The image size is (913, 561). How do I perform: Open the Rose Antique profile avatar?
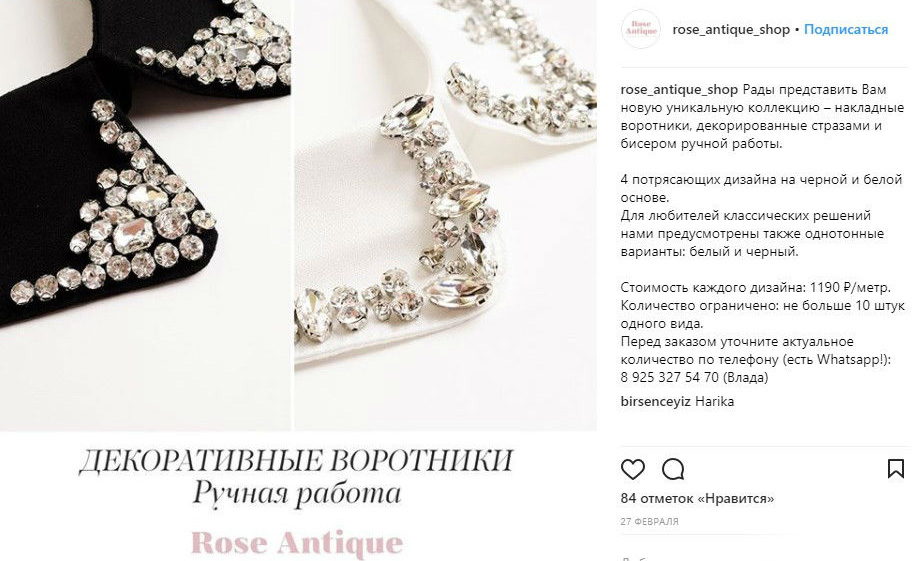[641, 29]
